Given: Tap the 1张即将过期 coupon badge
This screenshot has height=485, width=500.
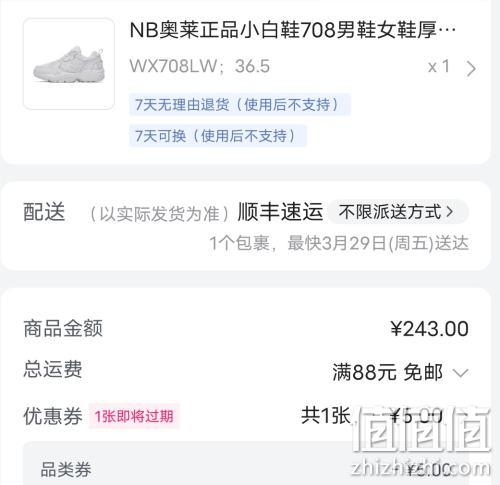Looking at the screenshot, I should tap(134, 416).
